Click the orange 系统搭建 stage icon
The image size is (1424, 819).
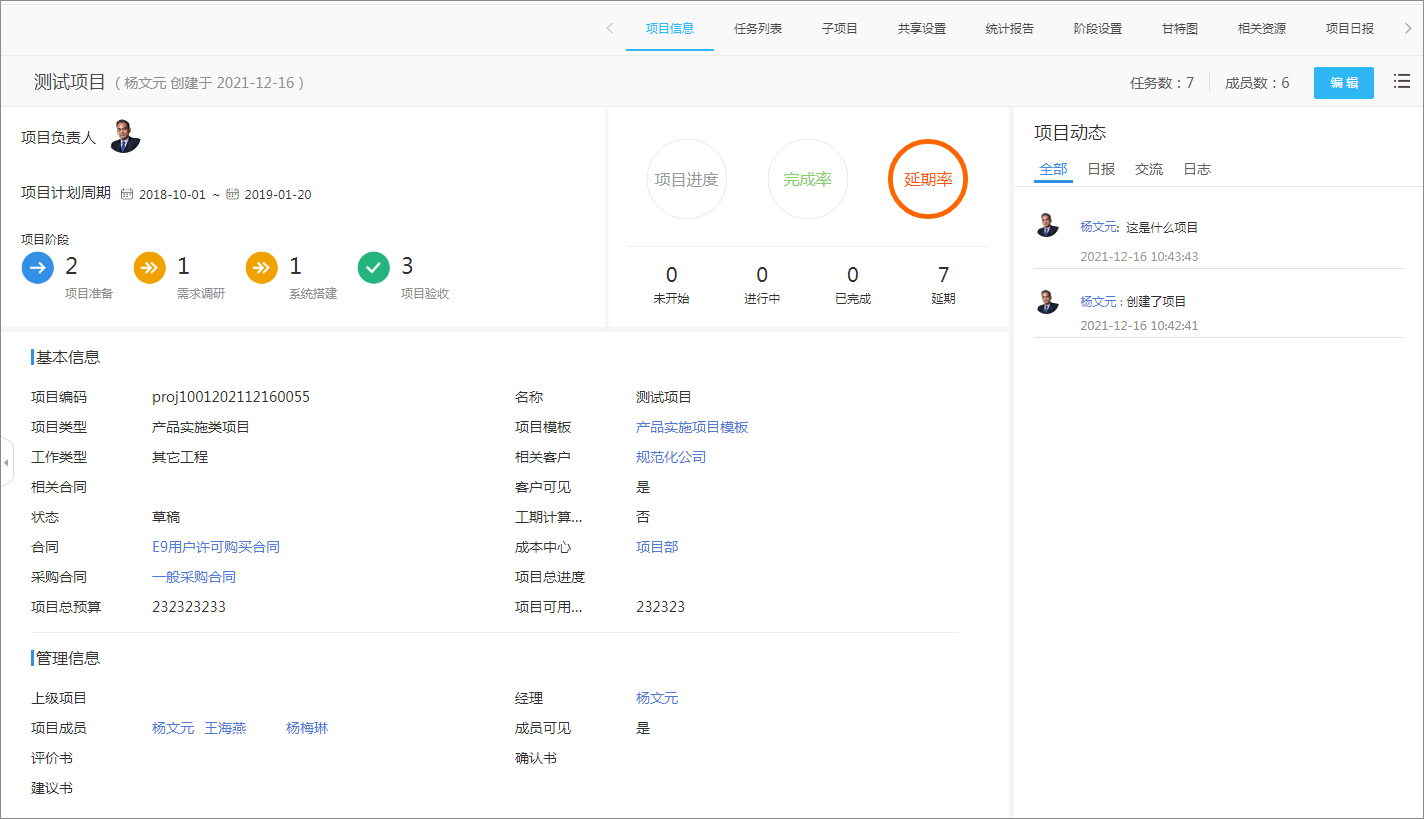point(261,268)
